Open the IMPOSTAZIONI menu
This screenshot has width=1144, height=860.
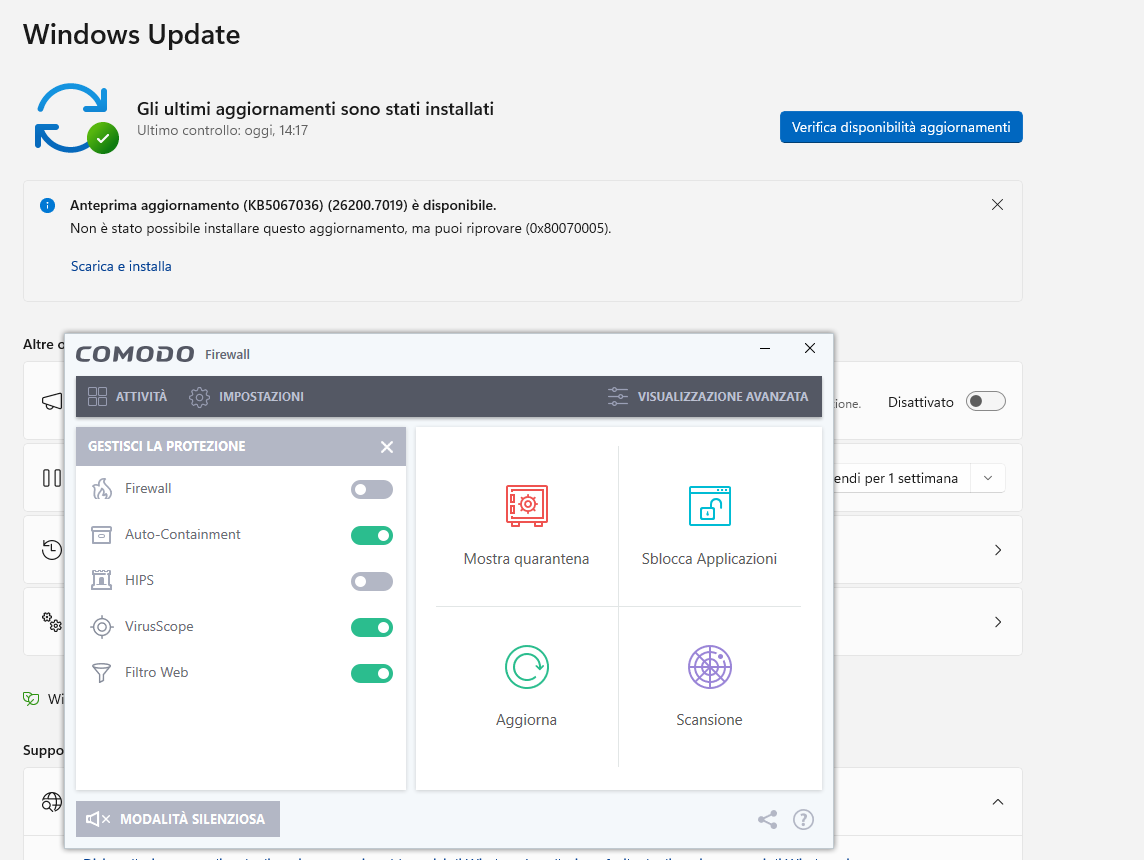[247, 397]
